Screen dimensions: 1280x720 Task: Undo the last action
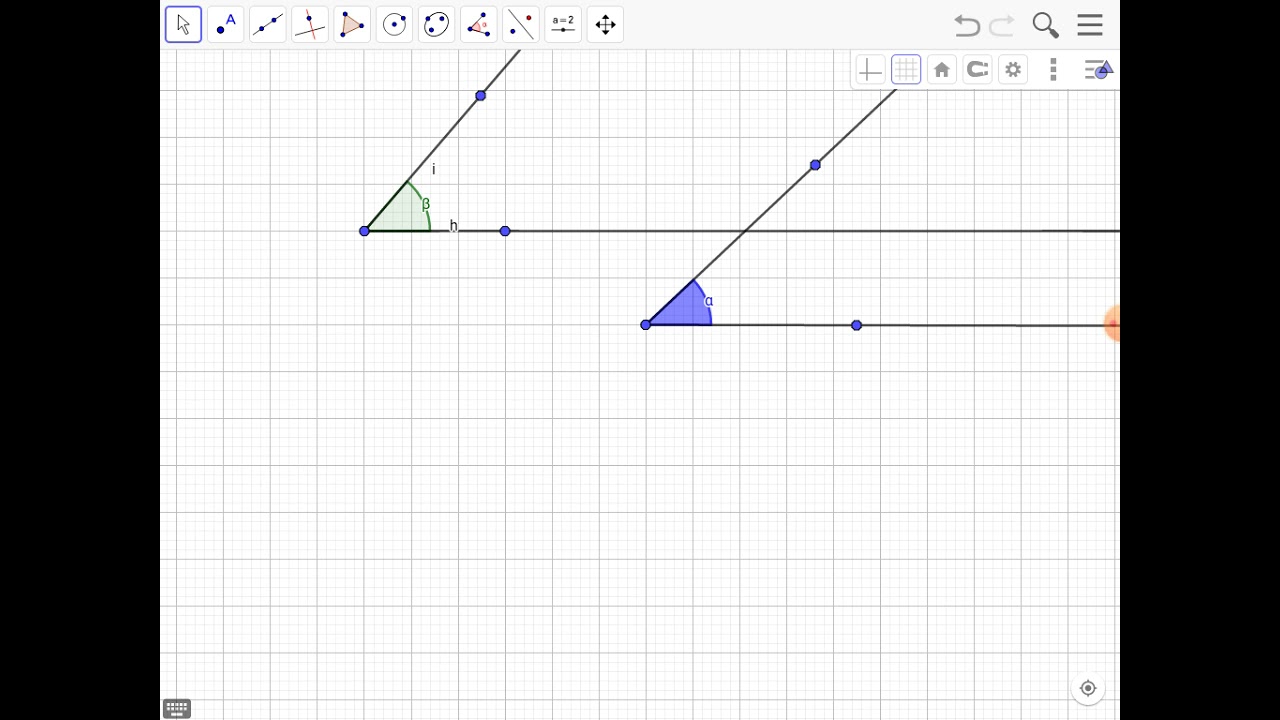pyautogui.click(x=966, y=25)
